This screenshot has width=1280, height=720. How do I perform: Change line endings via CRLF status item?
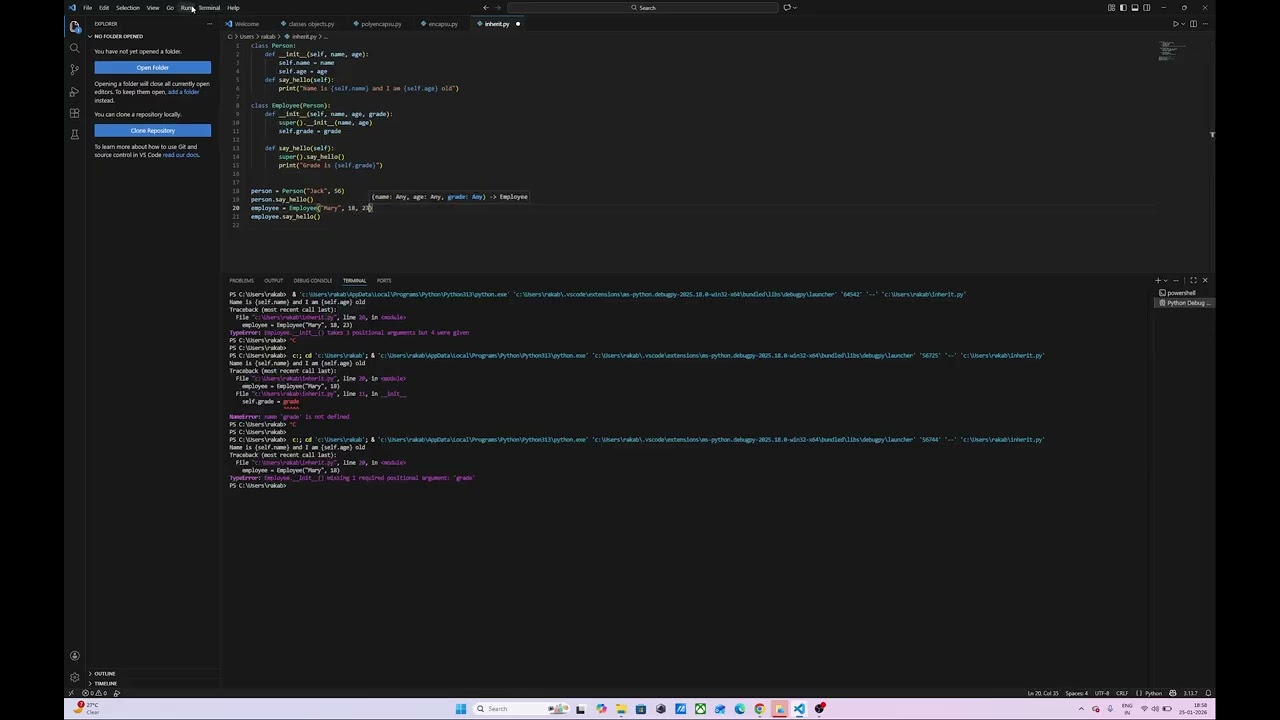(x=1122, y=693)
